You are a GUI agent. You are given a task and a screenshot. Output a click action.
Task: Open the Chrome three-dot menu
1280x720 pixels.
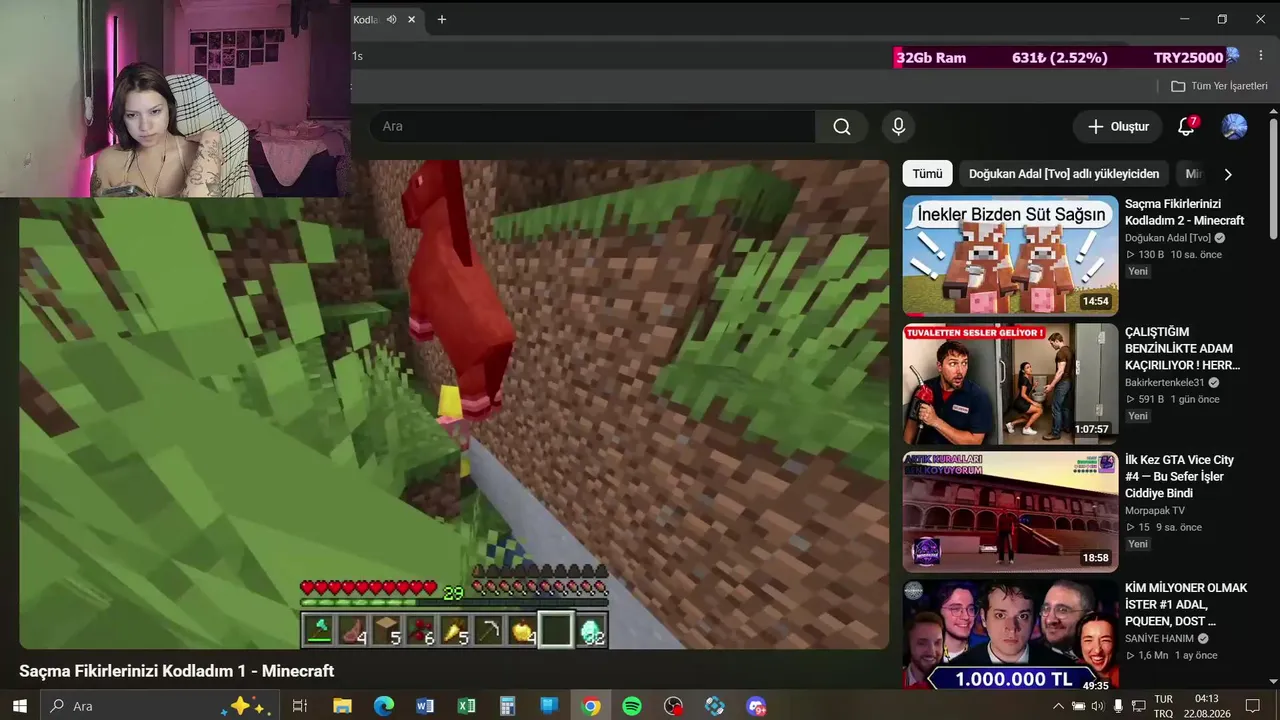1260,56
